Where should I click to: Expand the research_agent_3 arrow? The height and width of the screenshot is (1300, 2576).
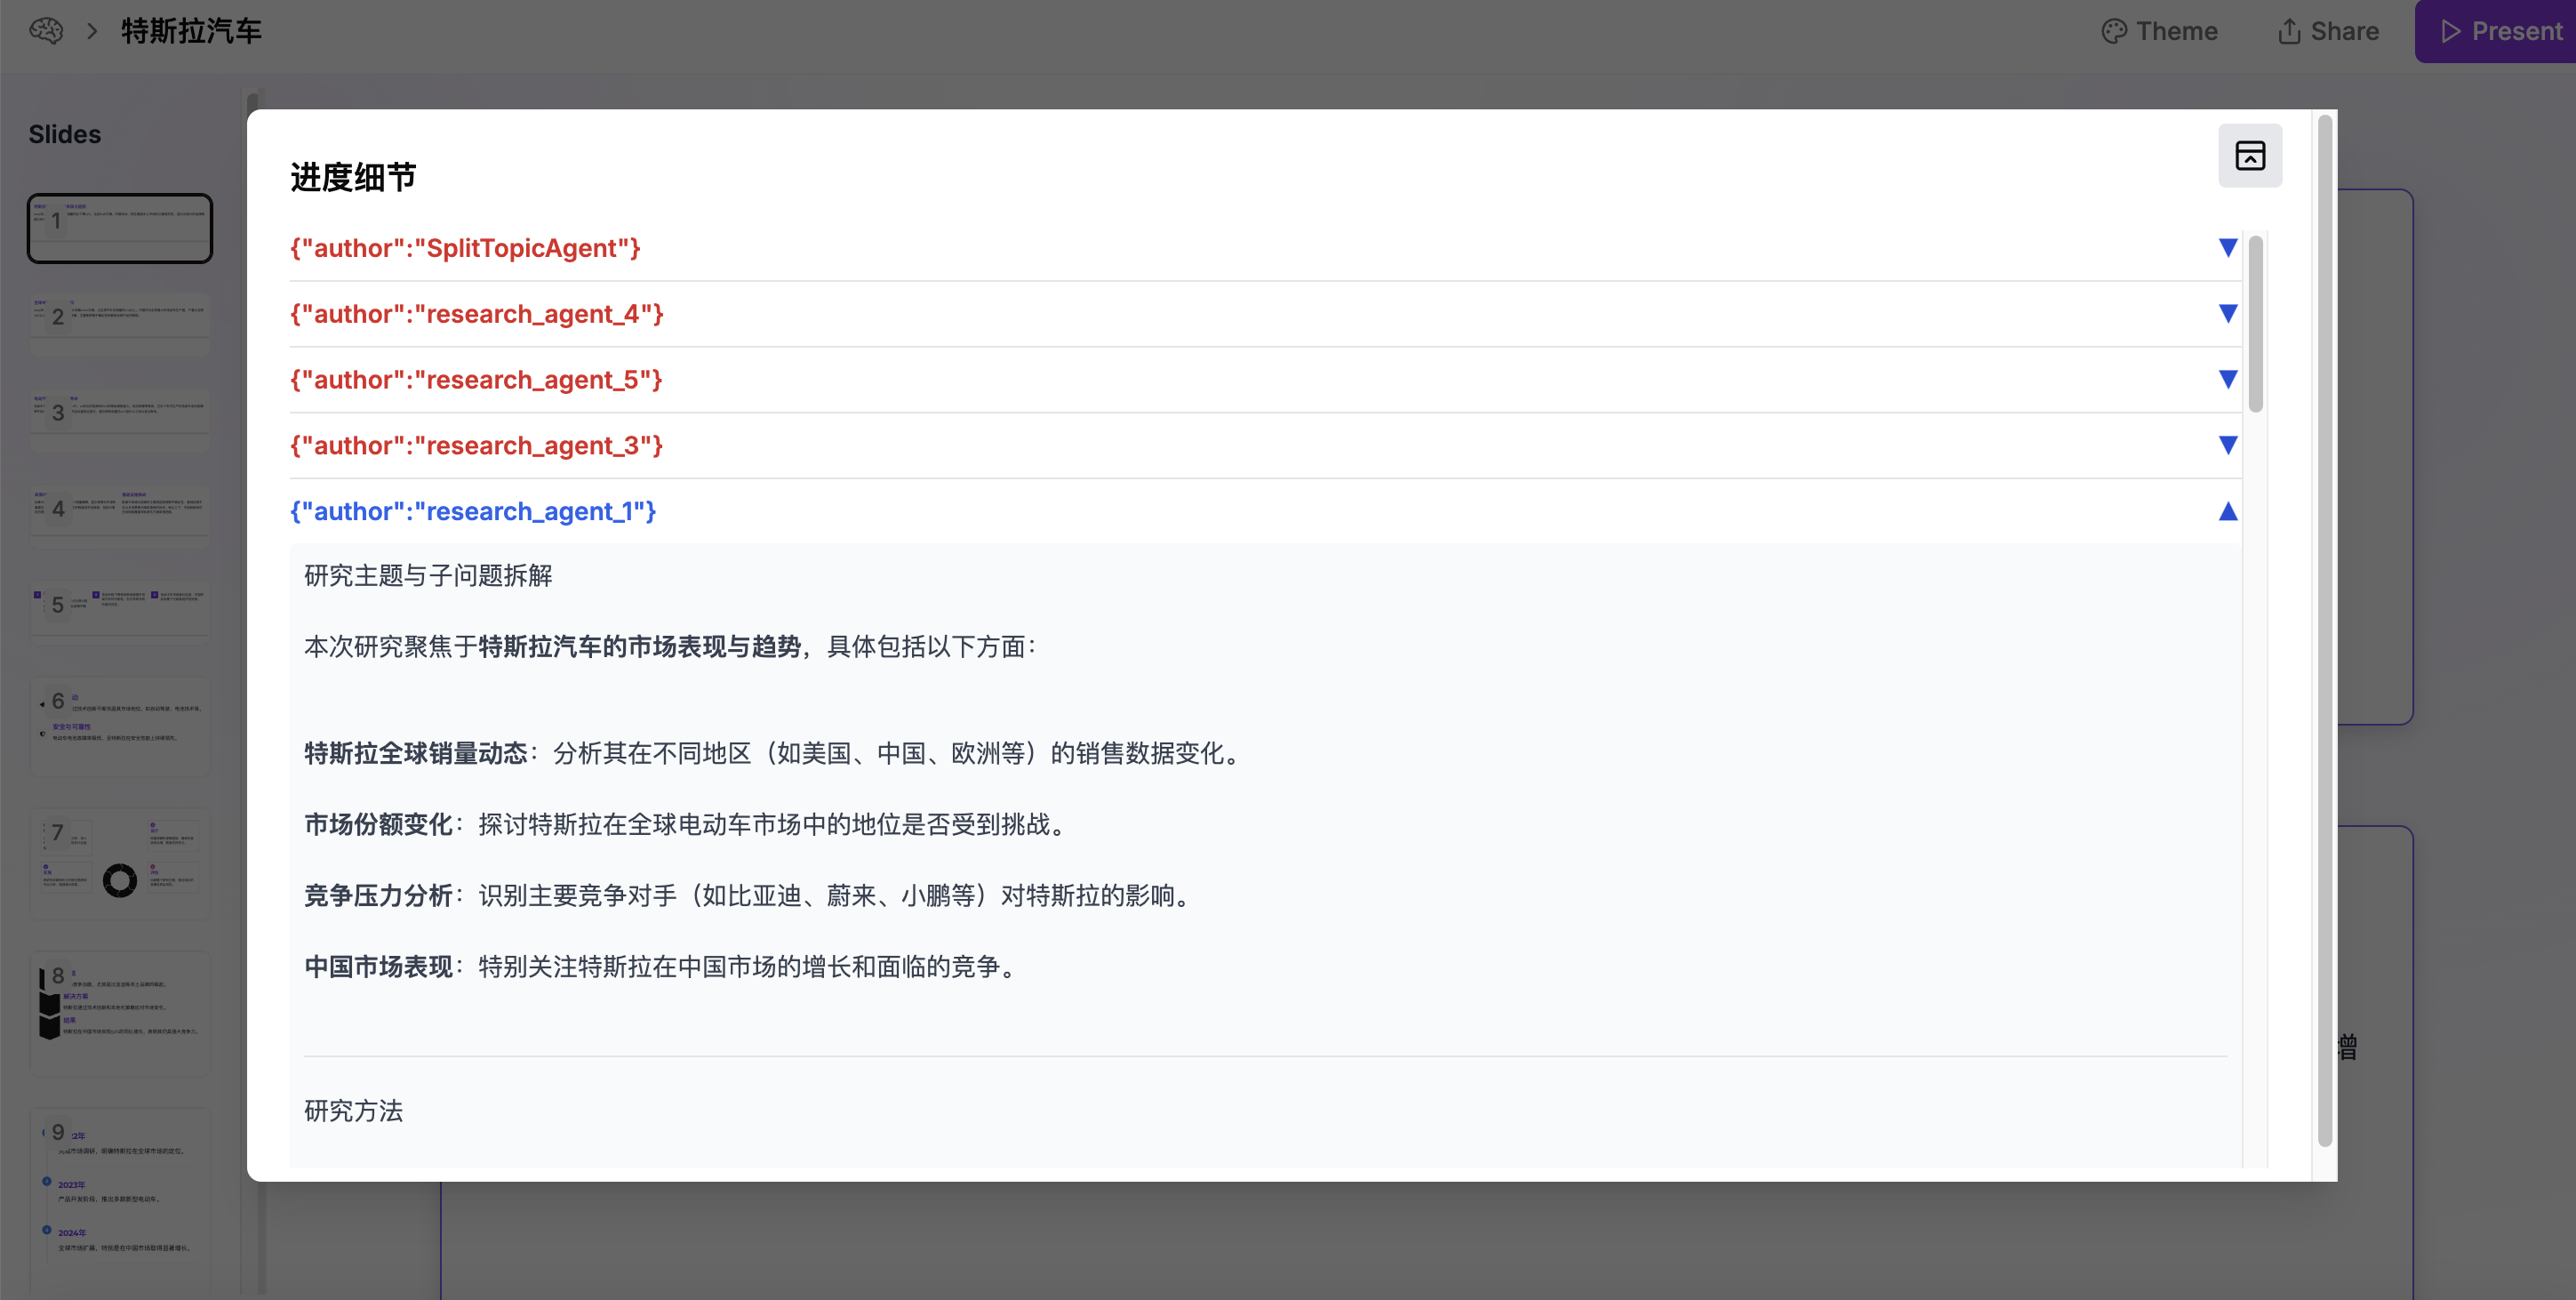point(2227,445)
